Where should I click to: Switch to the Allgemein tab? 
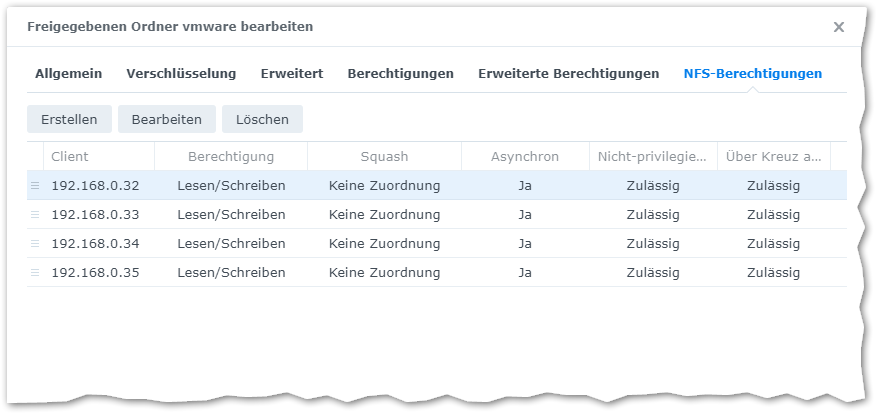click(68, 73)
